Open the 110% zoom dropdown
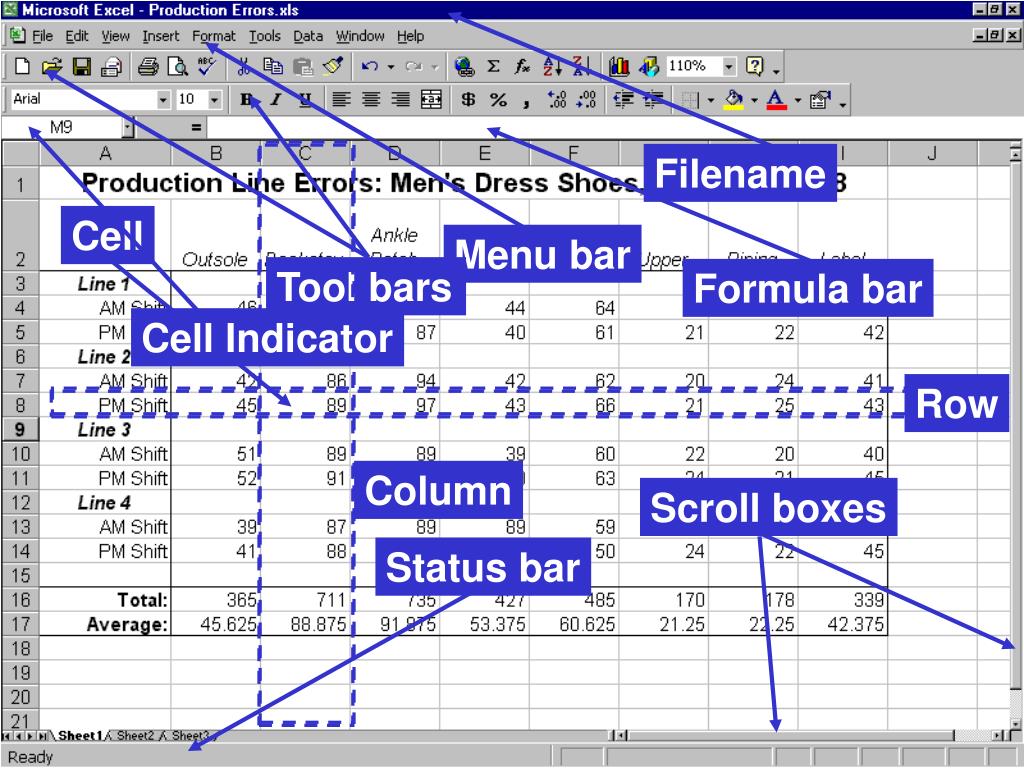 pos(729,67)
